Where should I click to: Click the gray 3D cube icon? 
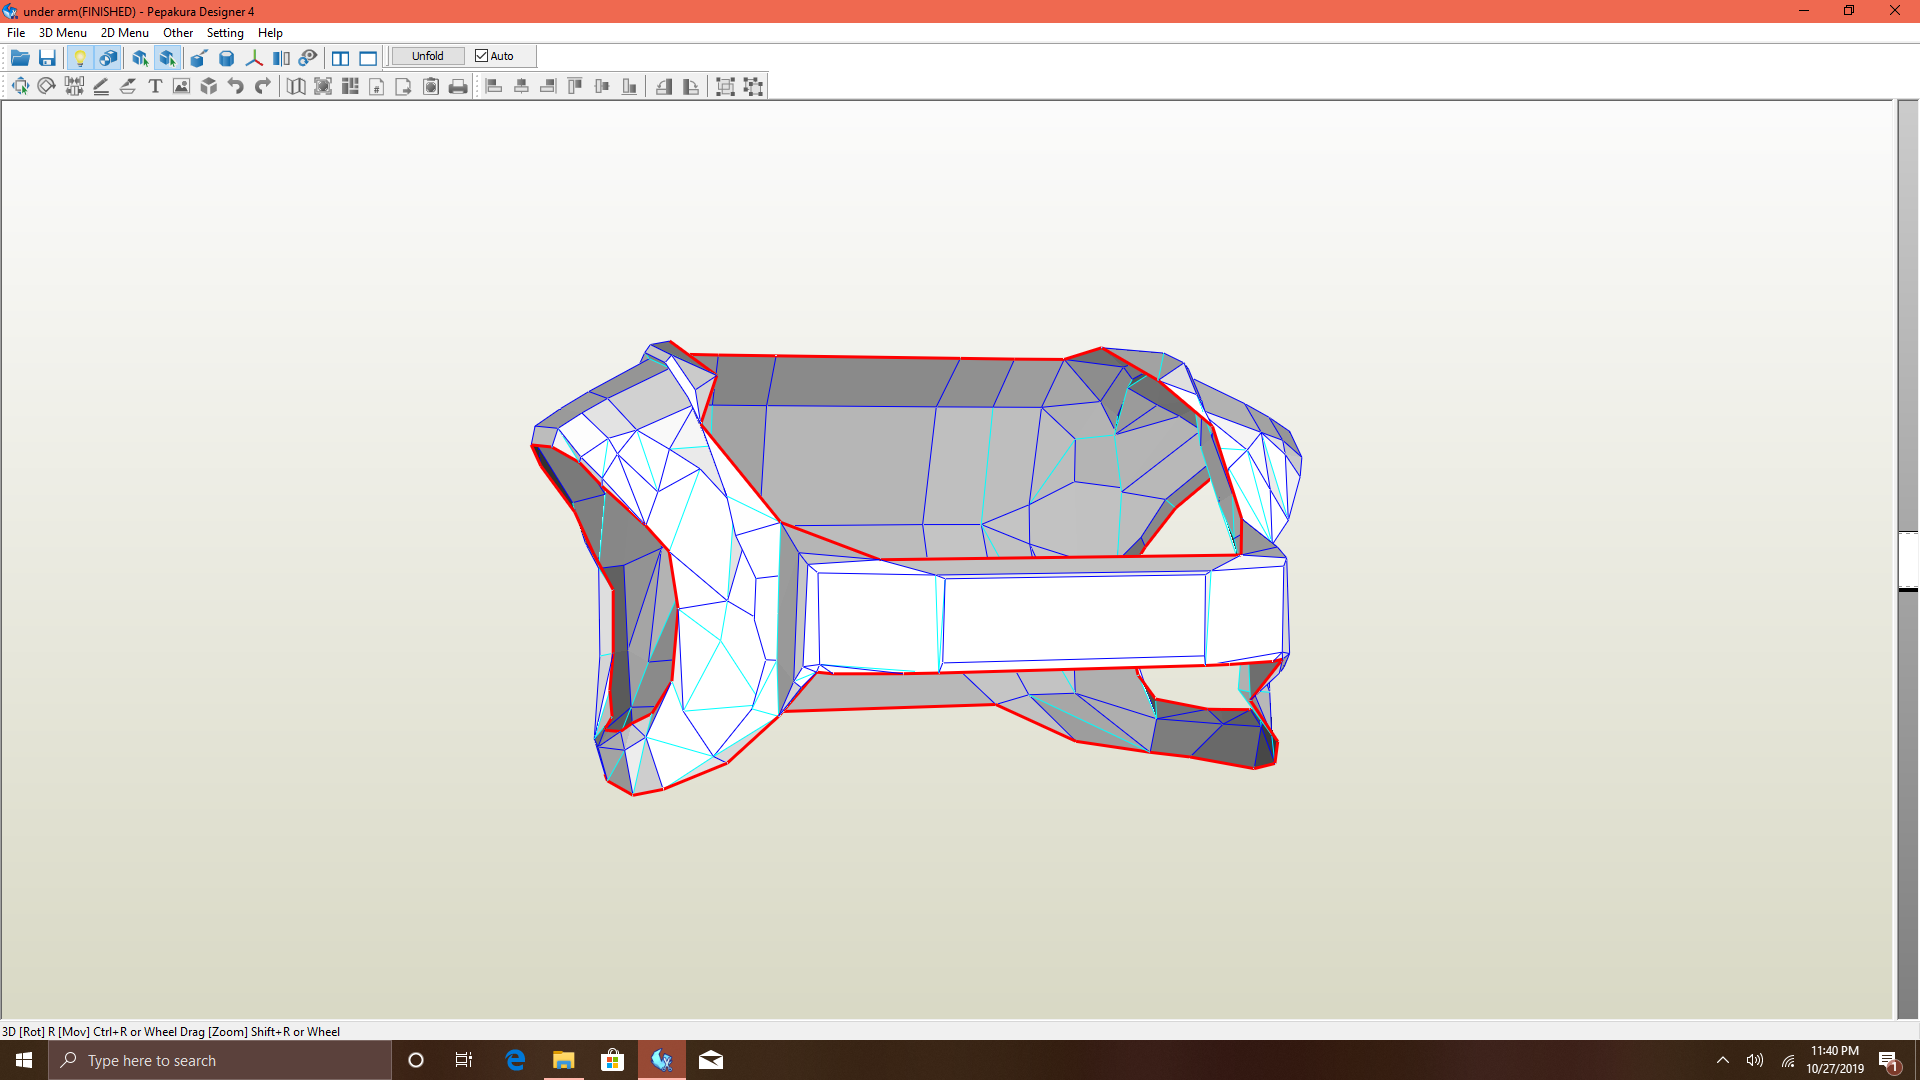(209, 86)
